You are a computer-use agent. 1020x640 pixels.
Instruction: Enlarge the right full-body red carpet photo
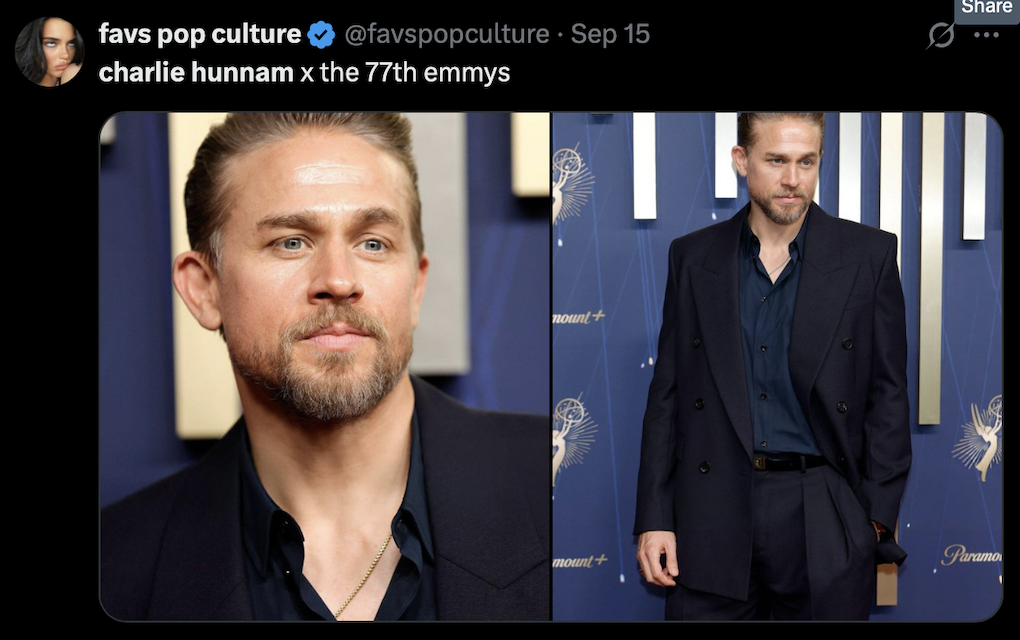[x=776, y=366]
